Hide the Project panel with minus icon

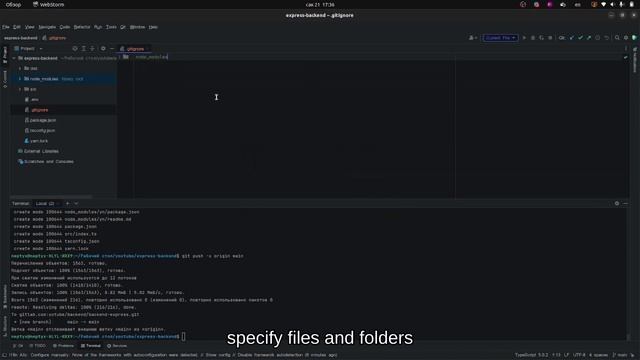[x=112, y=49]
